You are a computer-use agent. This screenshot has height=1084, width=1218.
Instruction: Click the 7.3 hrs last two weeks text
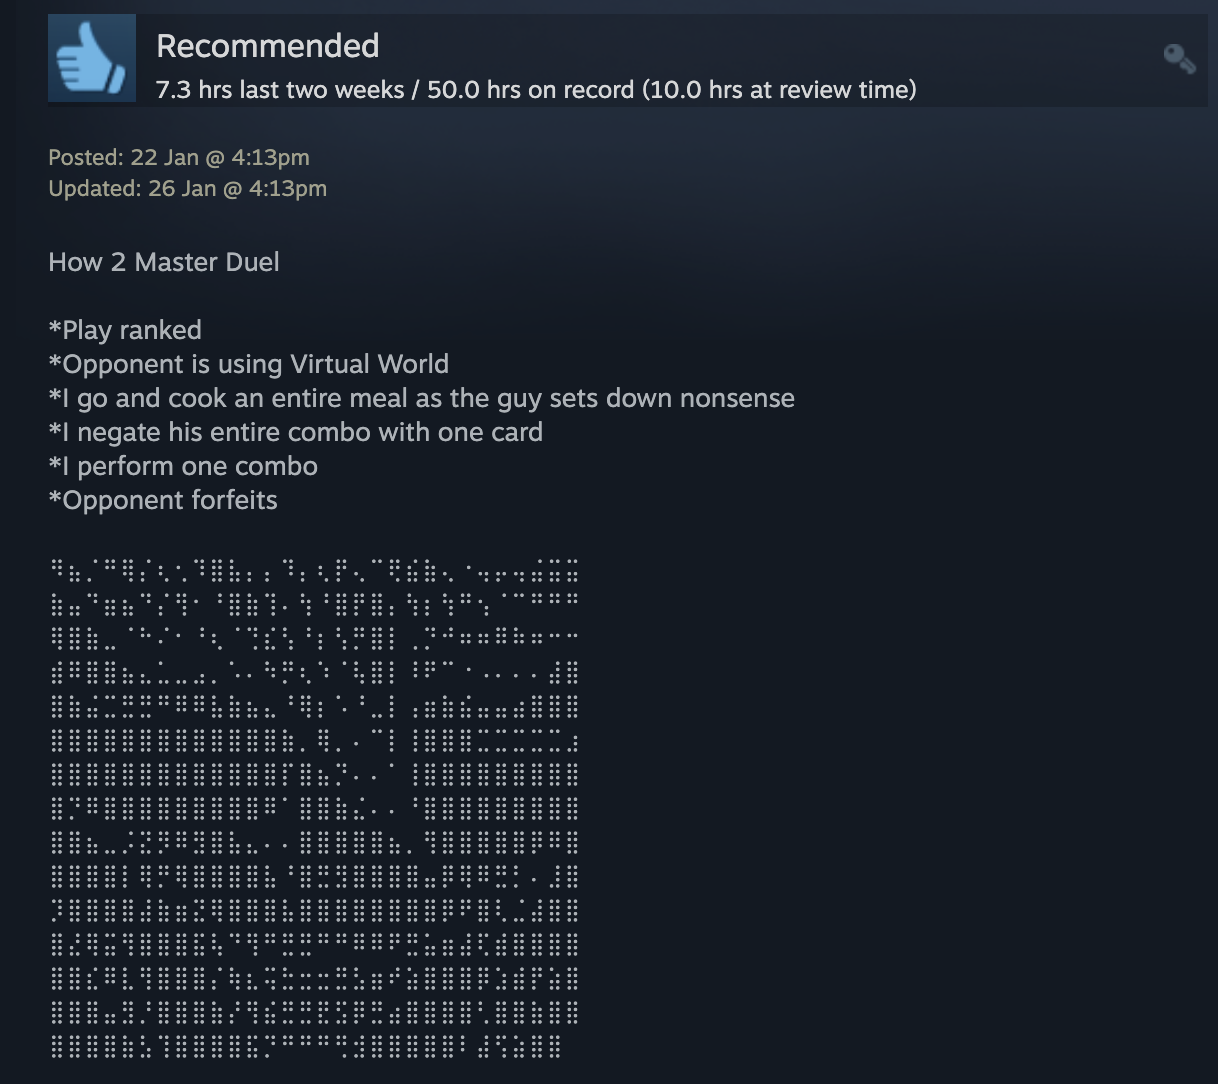[280, 90]
